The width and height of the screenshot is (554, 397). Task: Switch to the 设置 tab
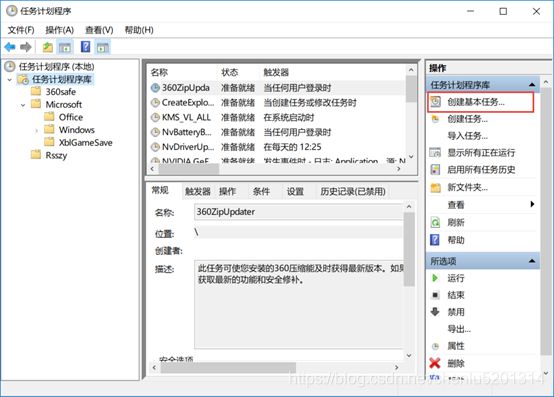click(295, 191)
